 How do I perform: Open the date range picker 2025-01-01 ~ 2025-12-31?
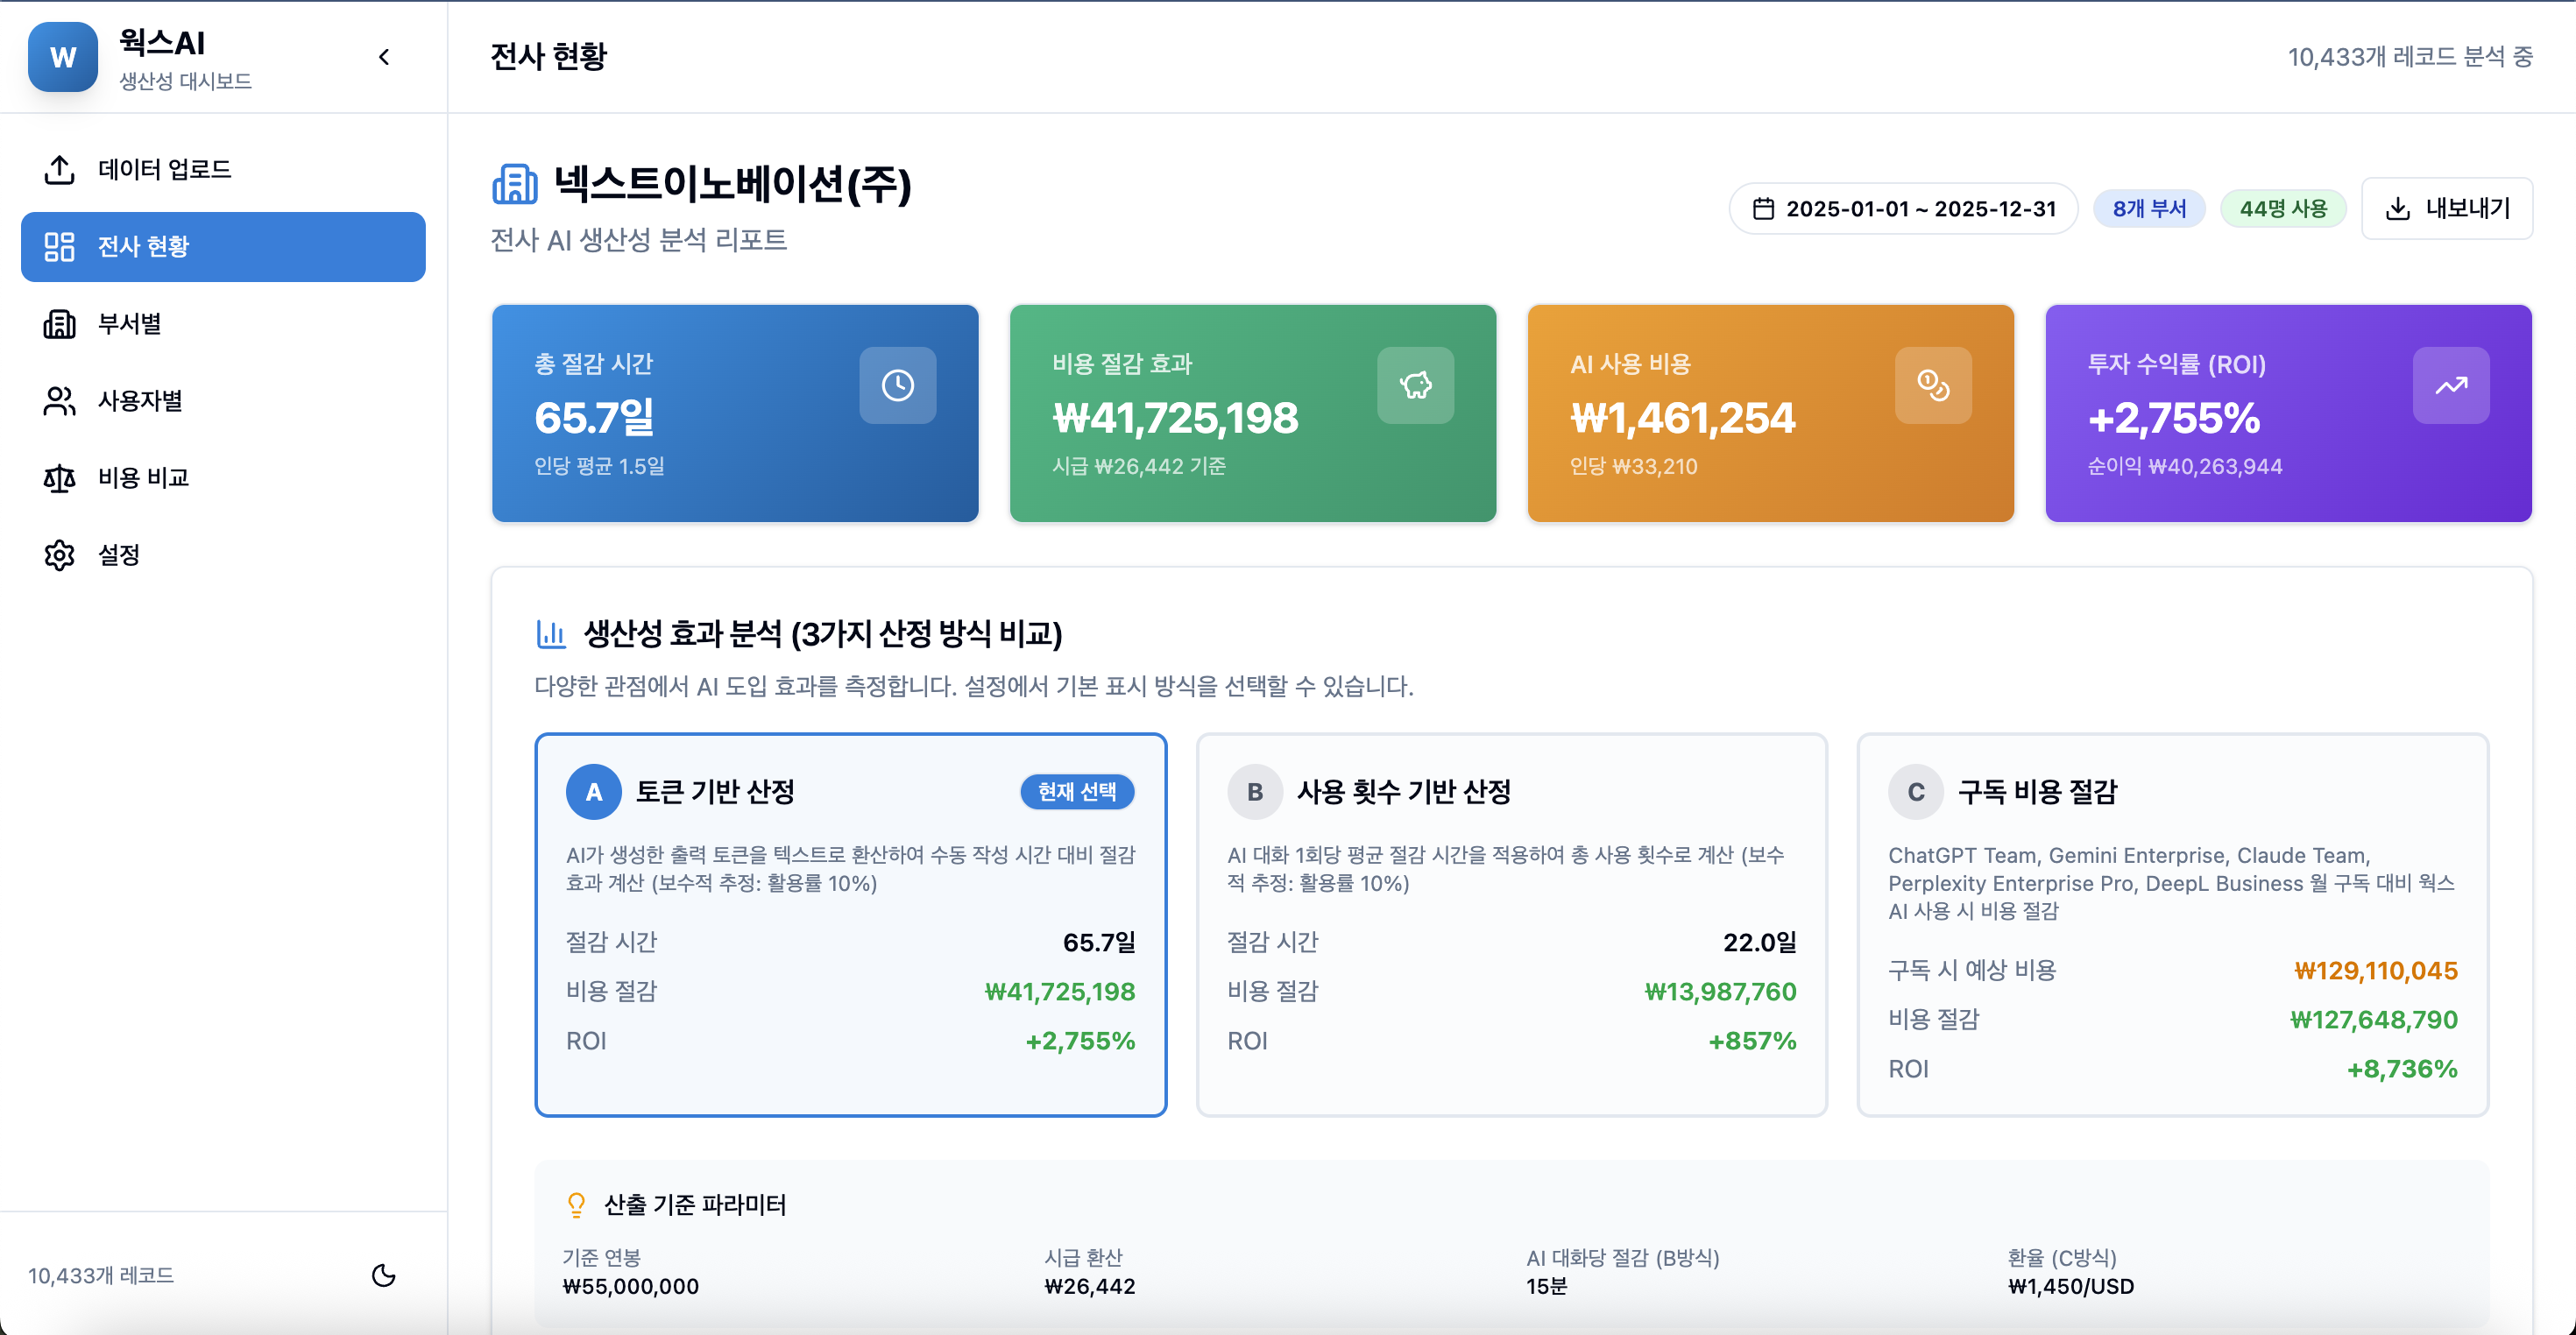(x=1903, y=208)
